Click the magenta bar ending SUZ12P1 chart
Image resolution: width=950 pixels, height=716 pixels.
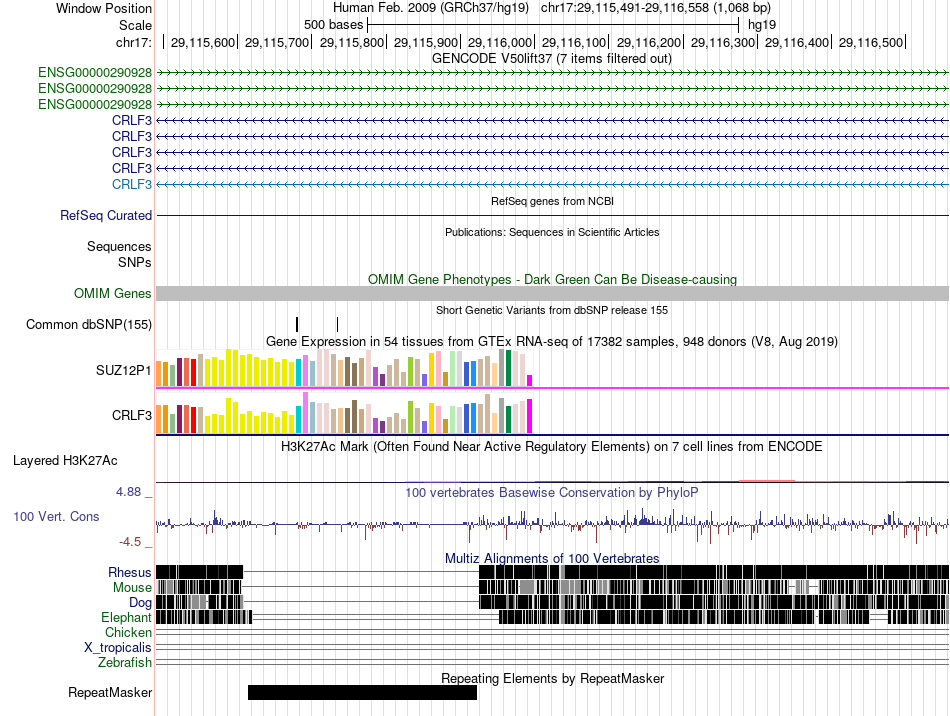pos(530,380)
